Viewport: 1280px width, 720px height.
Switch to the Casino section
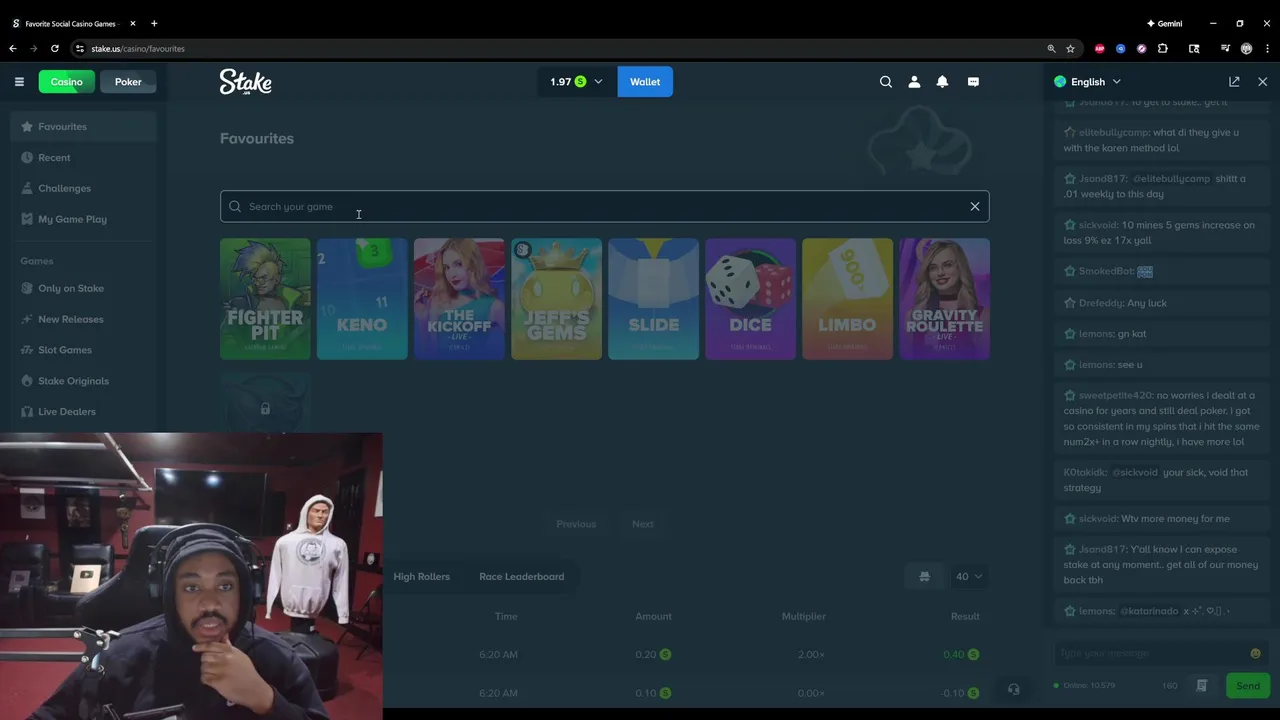click(67, 82)
